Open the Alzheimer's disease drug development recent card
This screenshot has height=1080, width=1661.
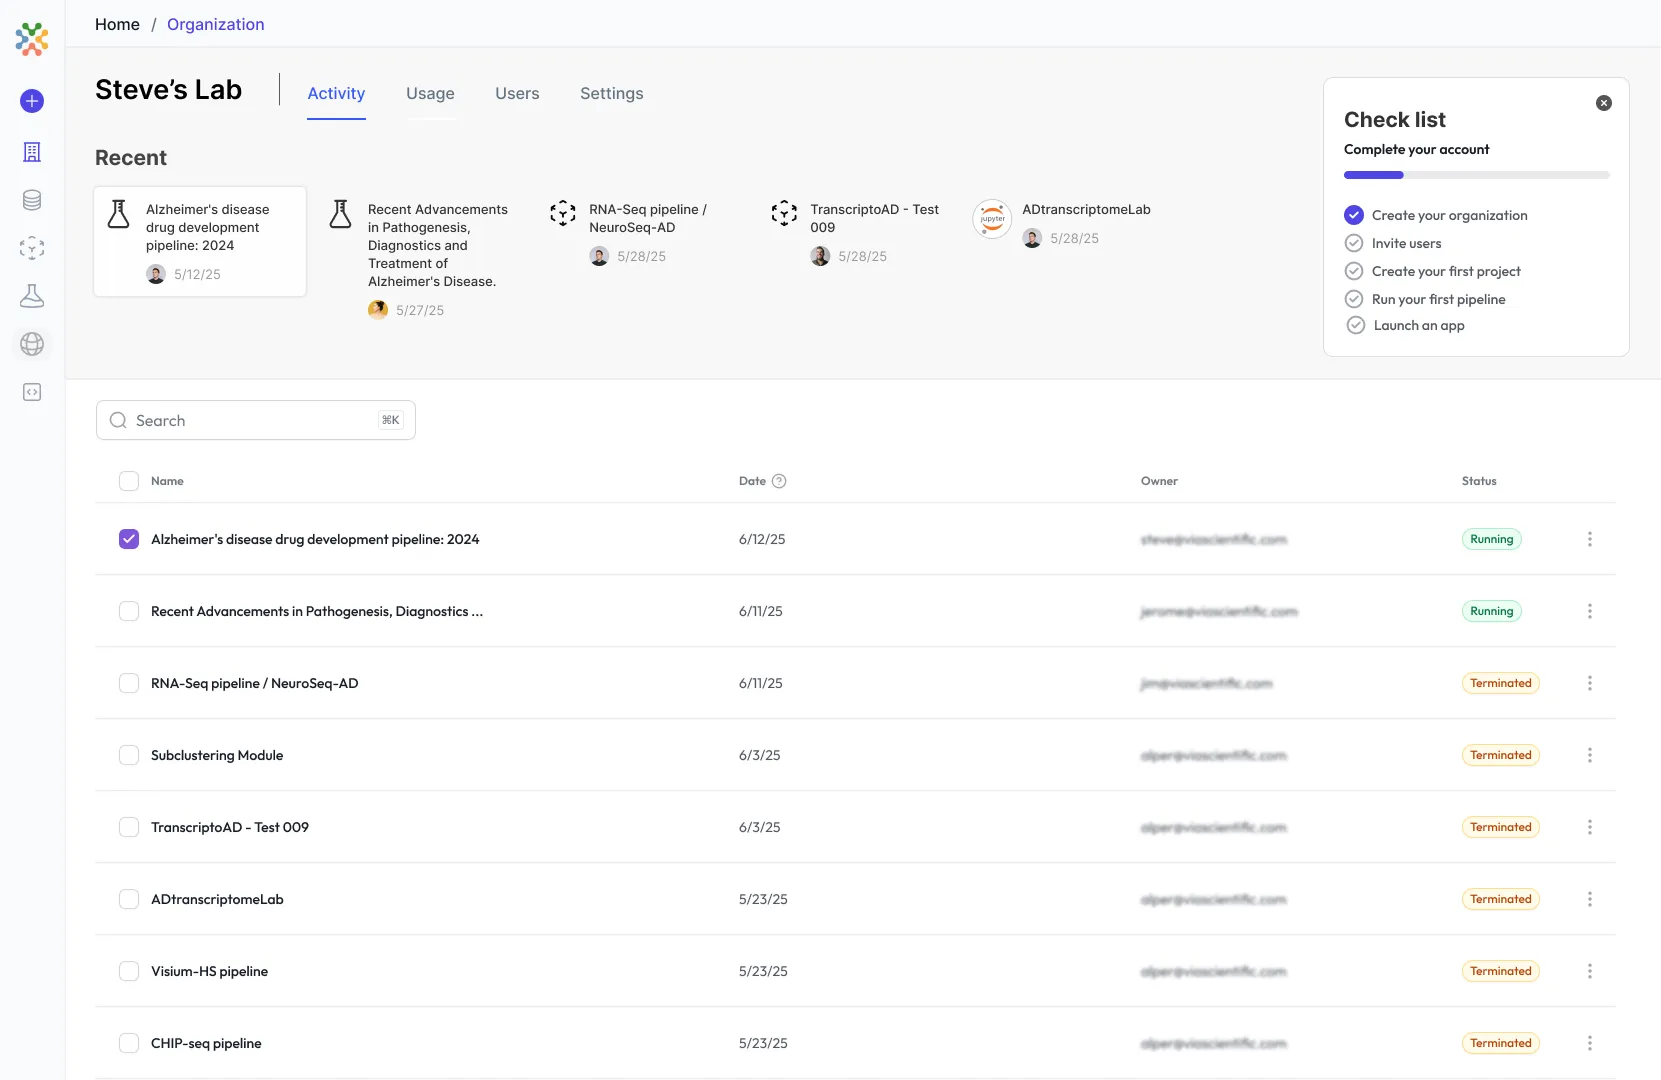pos(200,241)
